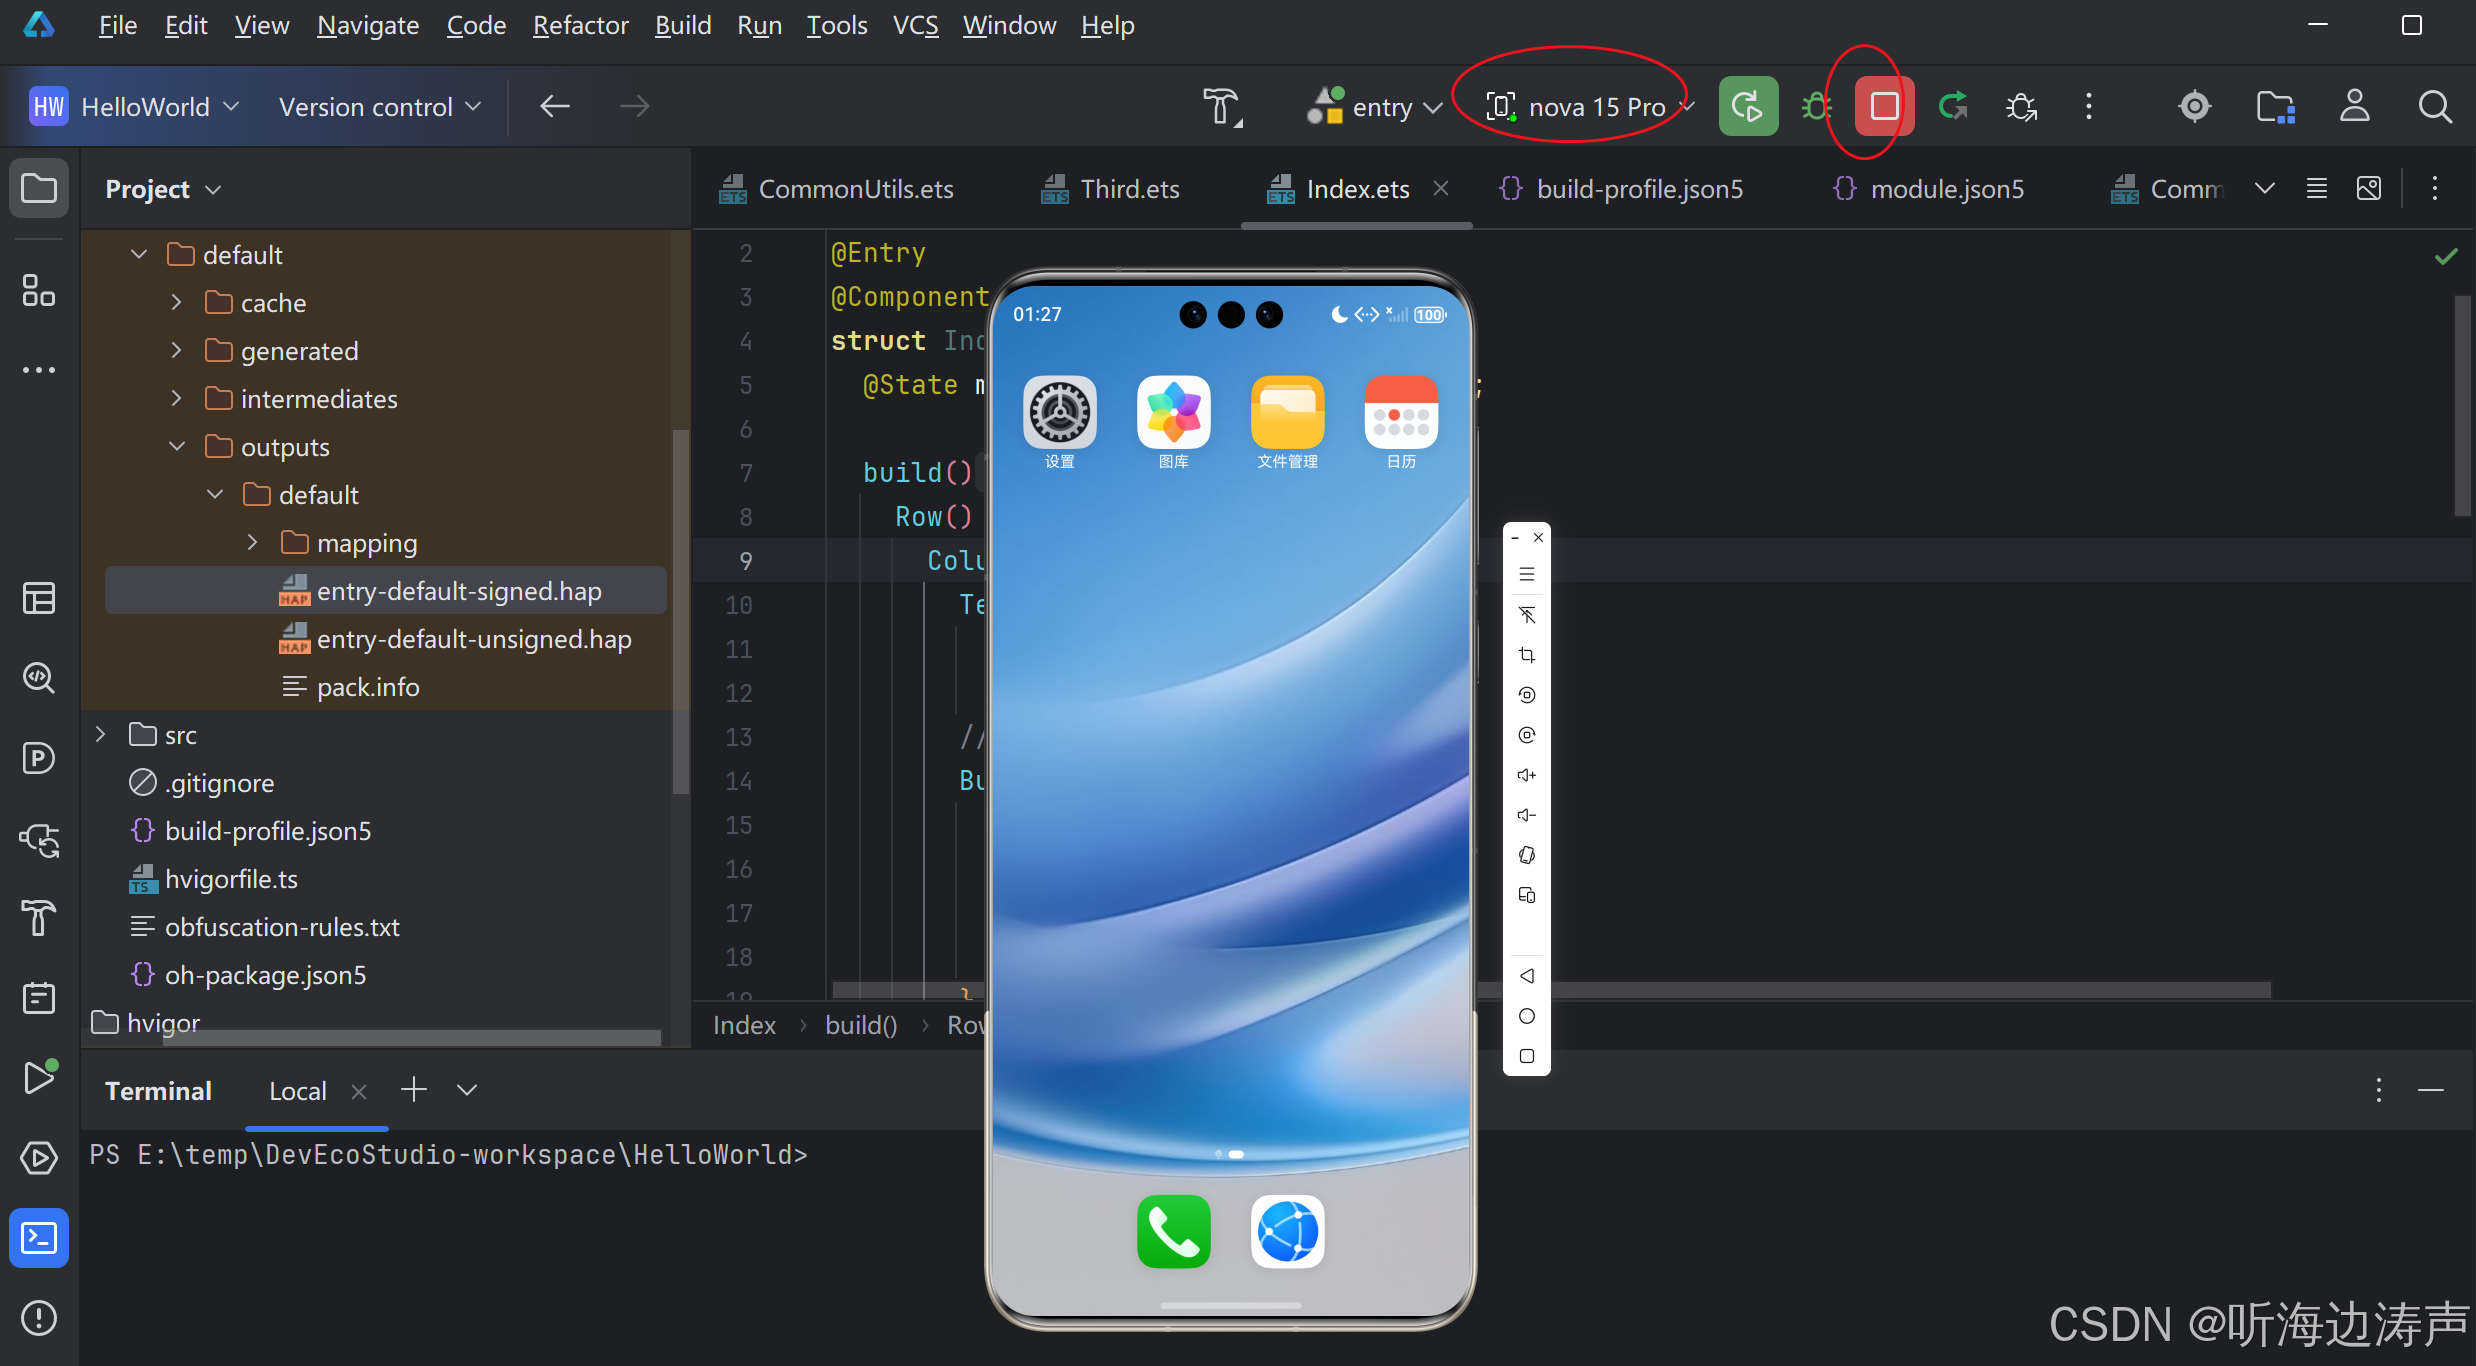Click build() breadcrumb in editor footer
Image resolution: width=2476 pixels, height=1366 pixels.
[x=861, y=1025]
